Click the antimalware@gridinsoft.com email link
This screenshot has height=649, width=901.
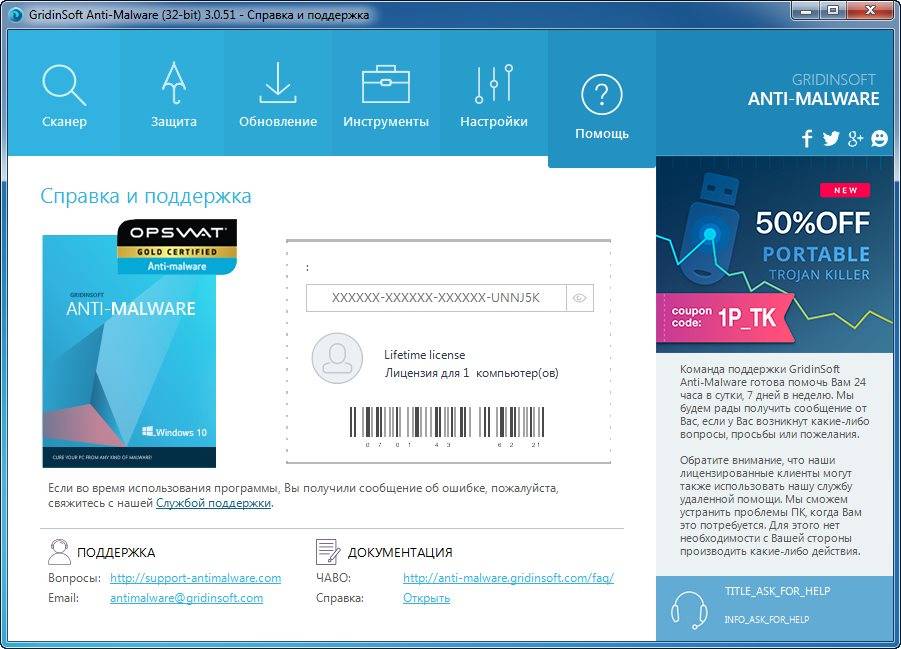point(186,598)
